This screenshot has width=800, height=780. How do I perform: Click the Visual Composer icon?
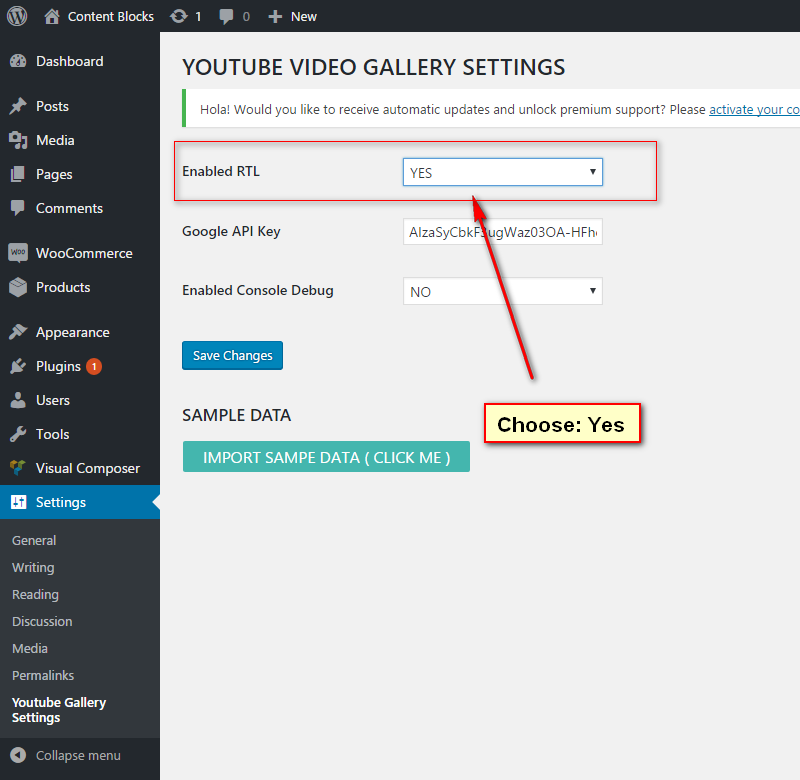18,468
